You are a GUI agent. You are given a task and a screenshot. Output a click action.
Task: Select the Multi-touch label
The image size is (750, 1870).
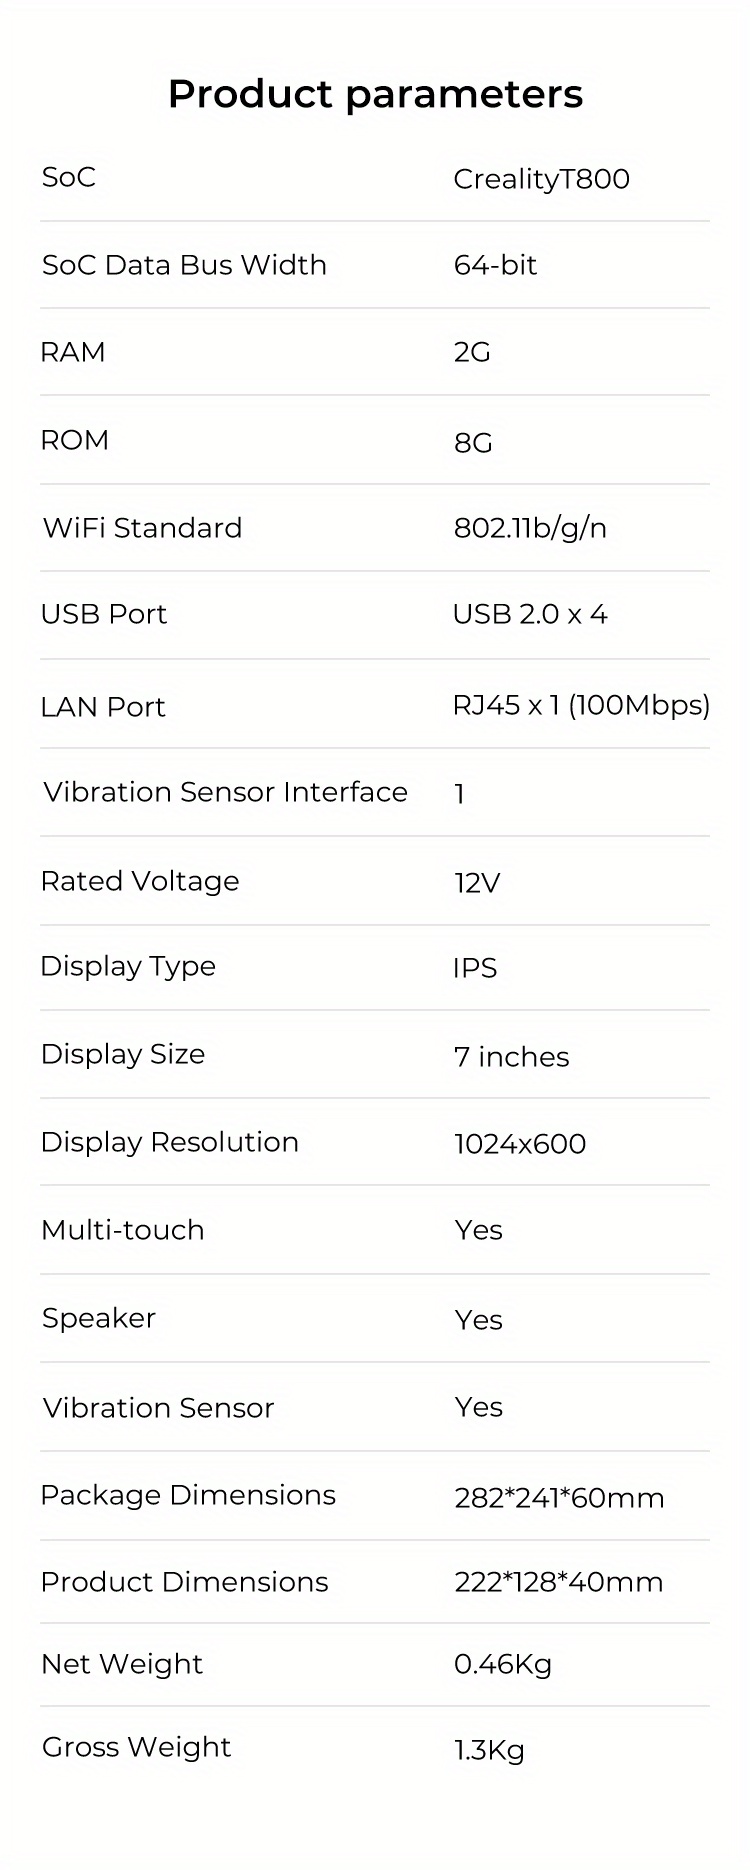(122, 1230)
